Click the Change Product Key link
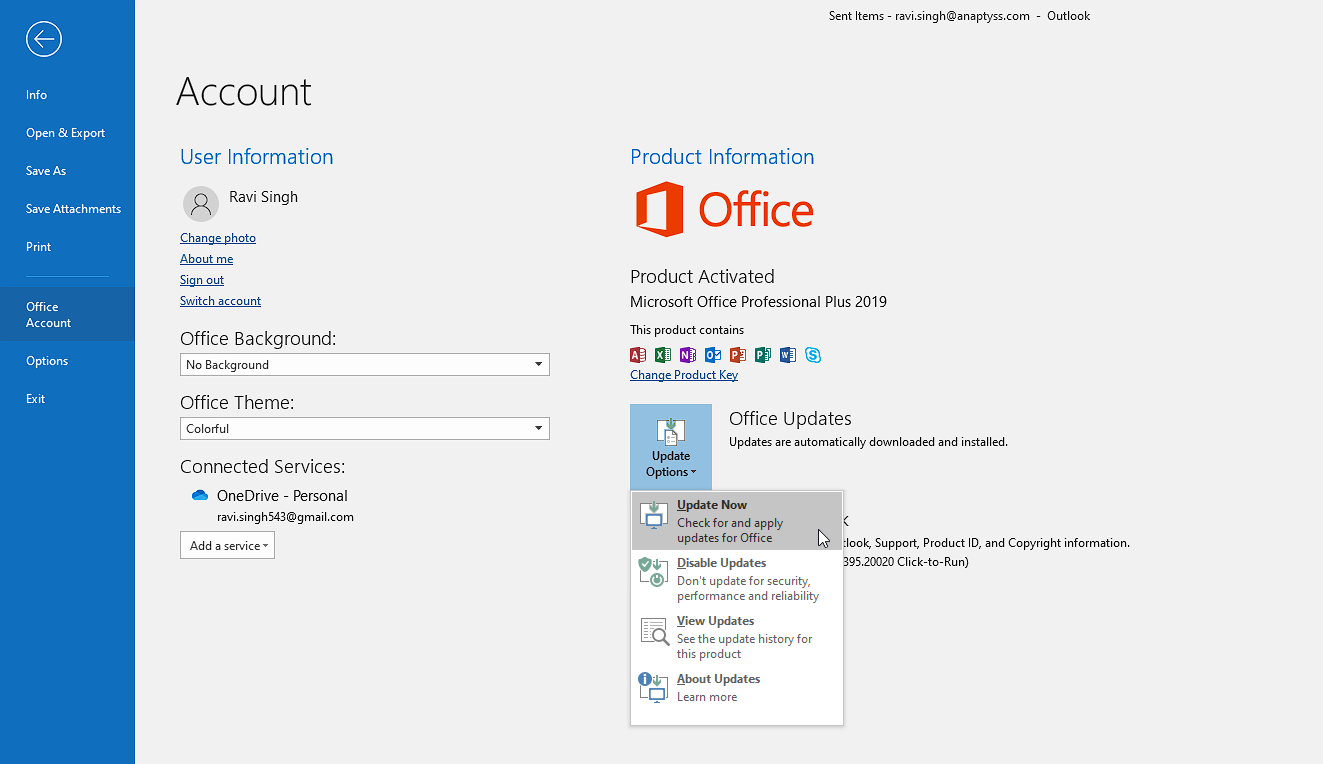 pos(684,375)
